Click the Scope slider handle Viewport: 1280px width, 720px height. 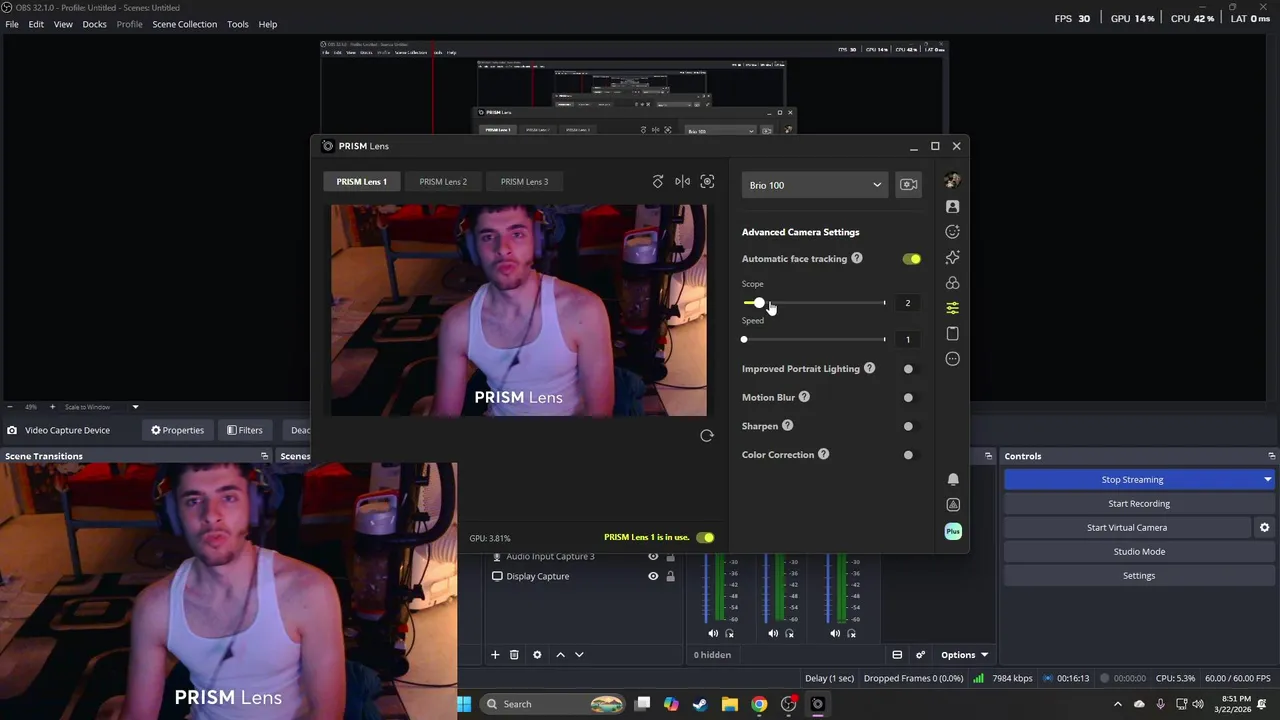pos(759,303)
